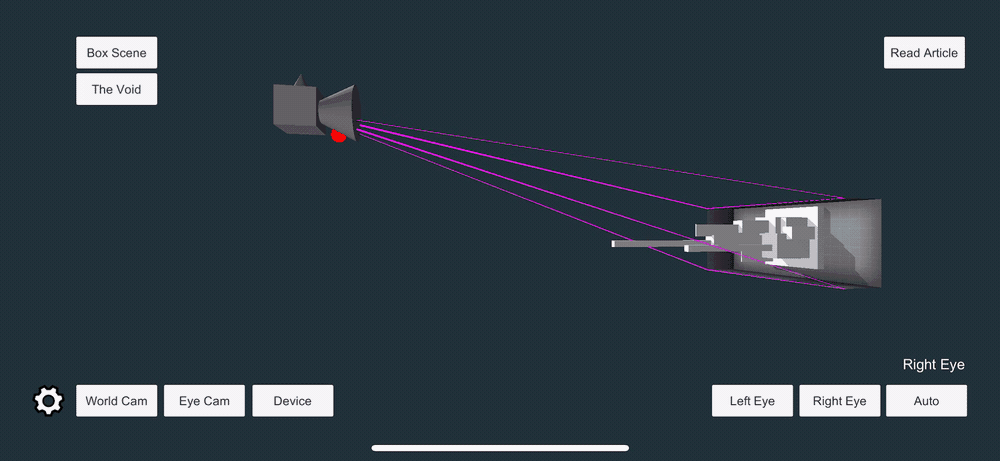Viewport: 1000px width, 461px height.
Task: Choose Left Eye tracking
Action: [x=753, y=401]
